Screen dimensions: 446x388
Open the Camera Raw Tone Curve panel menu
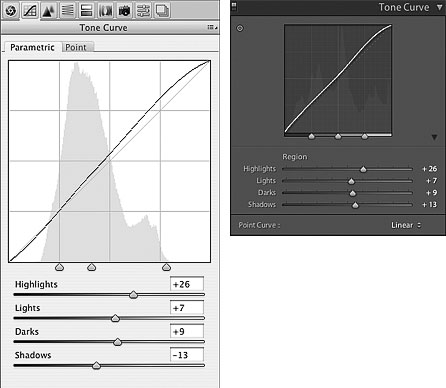point(212,27)
